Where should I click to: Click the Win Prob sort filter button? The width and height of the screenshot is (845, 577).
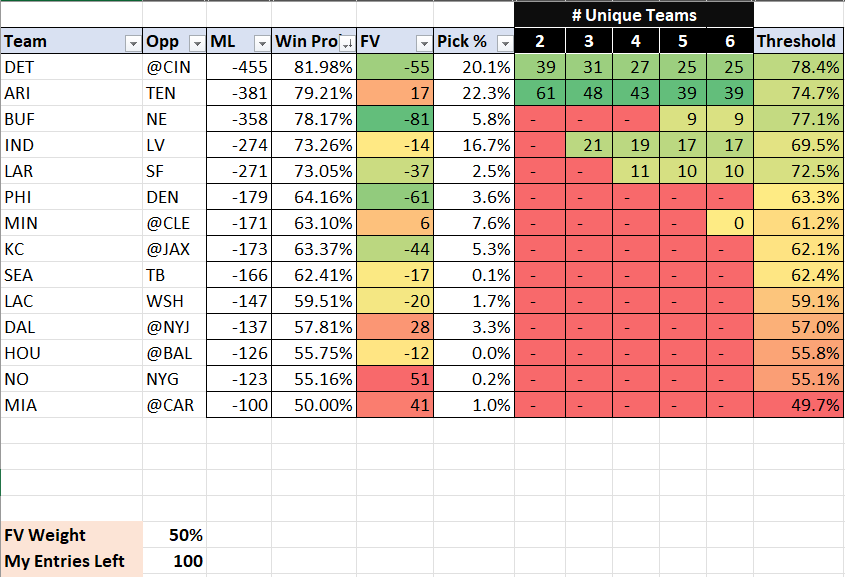click(x=346, y=42)
